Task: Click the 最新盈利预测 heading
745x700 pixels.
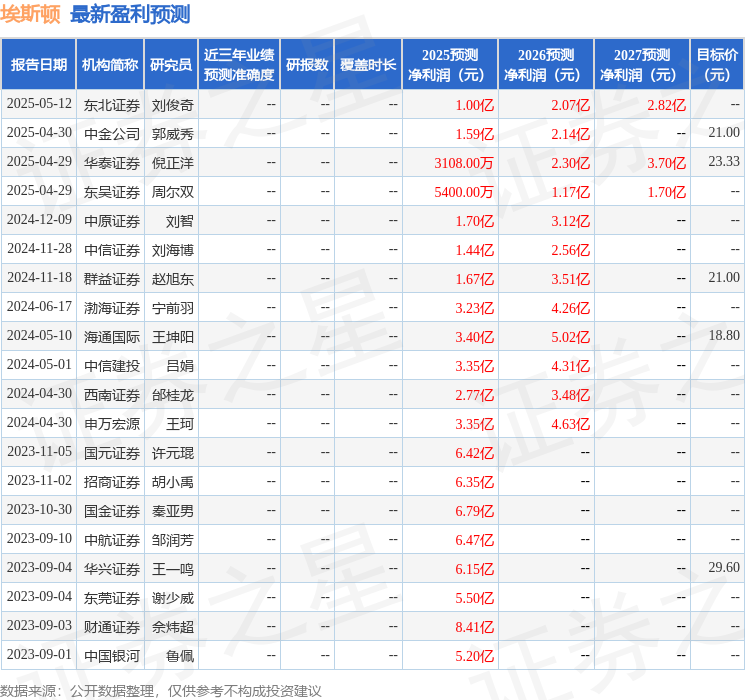Action: click(x=130, y=14)
